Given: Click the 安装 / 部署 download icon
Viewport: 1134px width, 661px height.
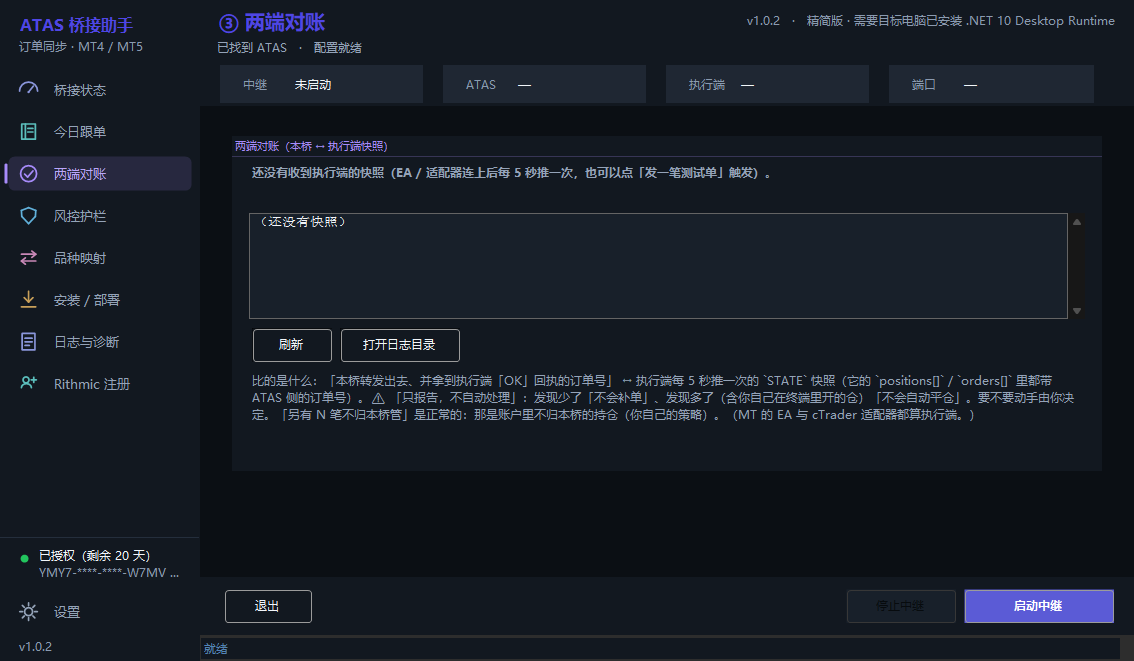Looking at the screenshot, I should 28,299.
